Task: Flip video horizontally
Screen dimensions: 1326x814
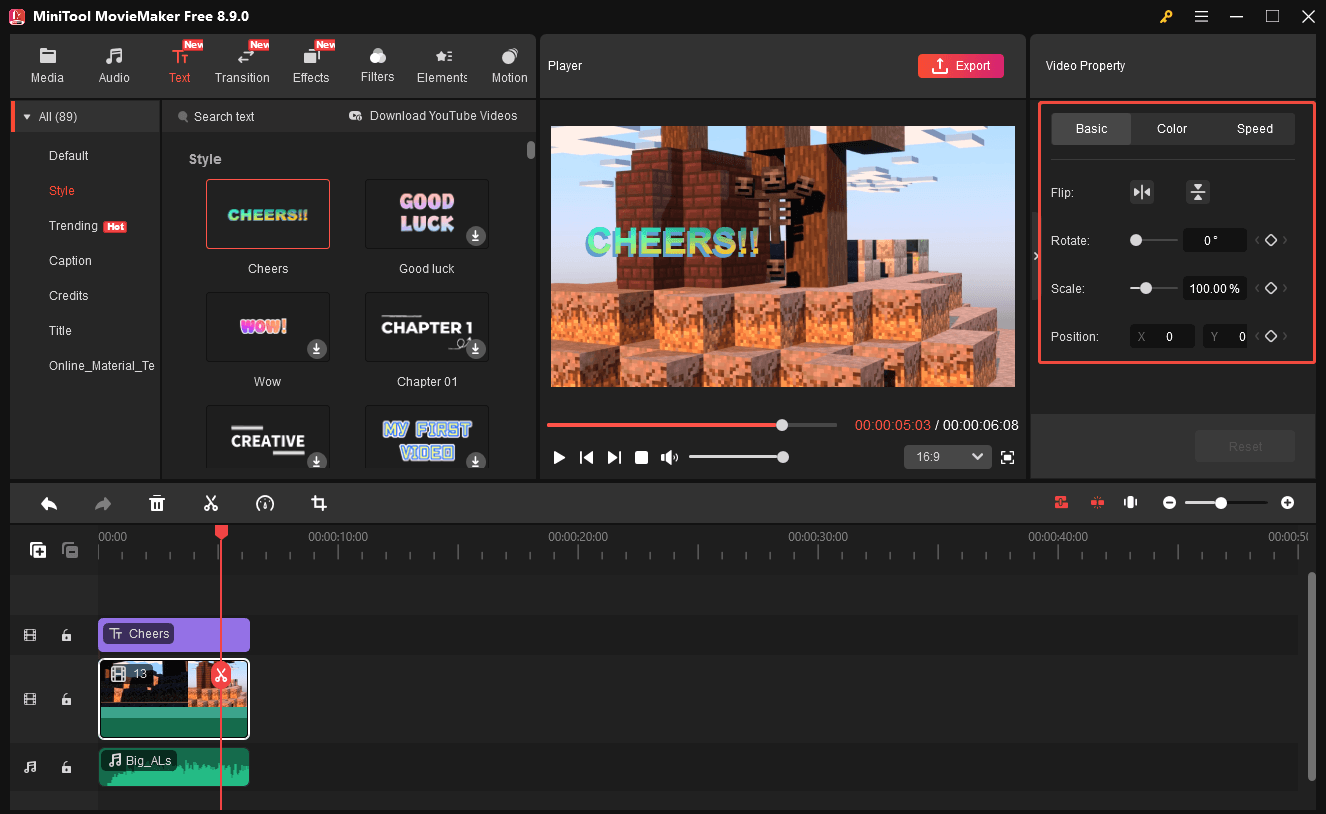Action: pos(1142,192)
